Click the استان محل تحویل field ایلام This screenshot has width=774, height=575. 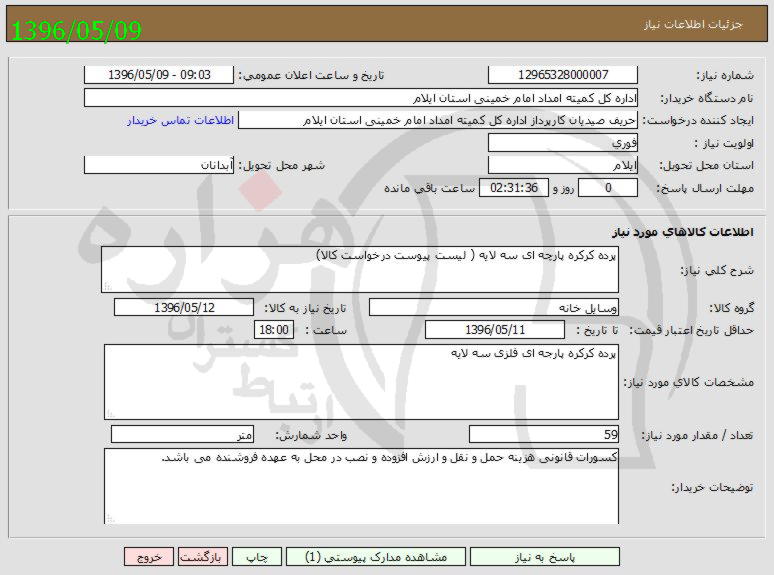pos(563,165)
